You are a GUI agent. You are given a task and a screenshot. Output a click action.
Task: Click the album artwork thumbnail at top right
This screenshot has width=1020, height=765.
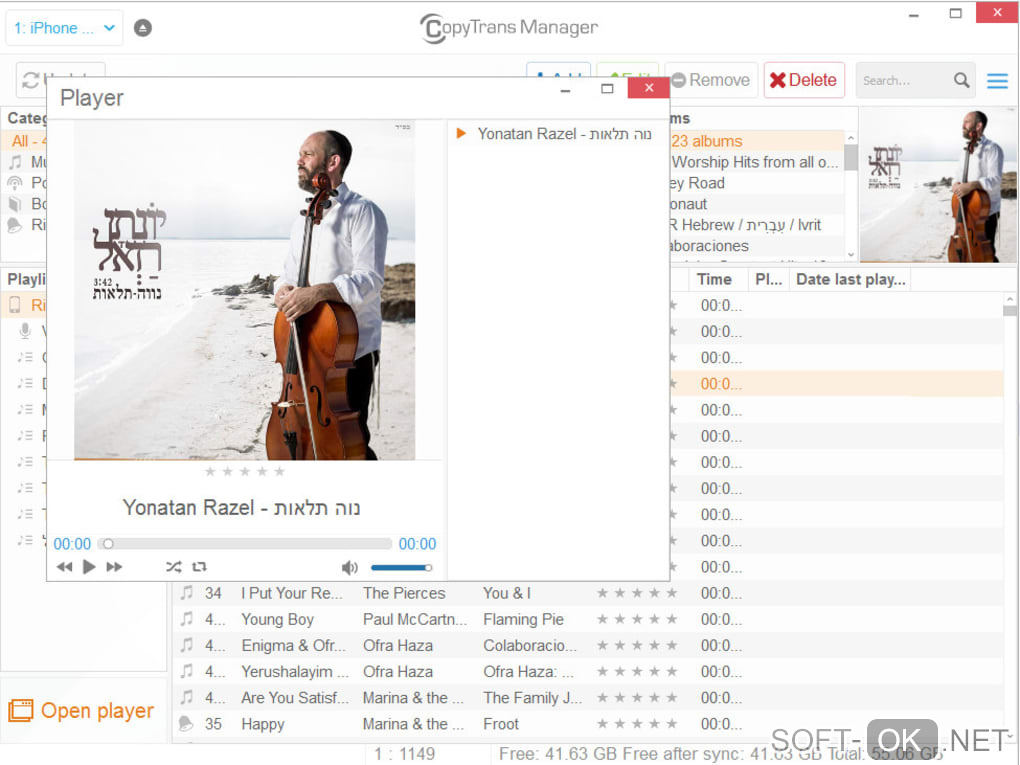pos(938,185)
